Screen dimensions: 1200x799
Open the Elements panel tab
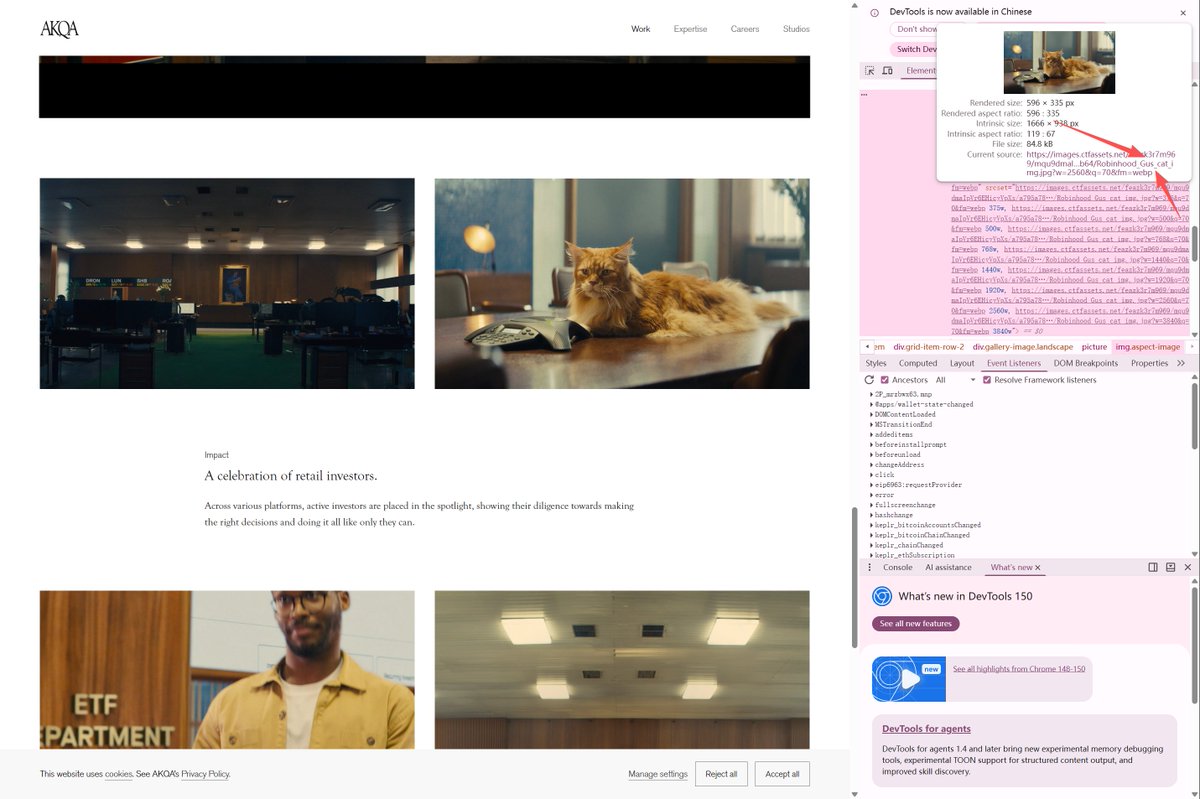[921, 71]
